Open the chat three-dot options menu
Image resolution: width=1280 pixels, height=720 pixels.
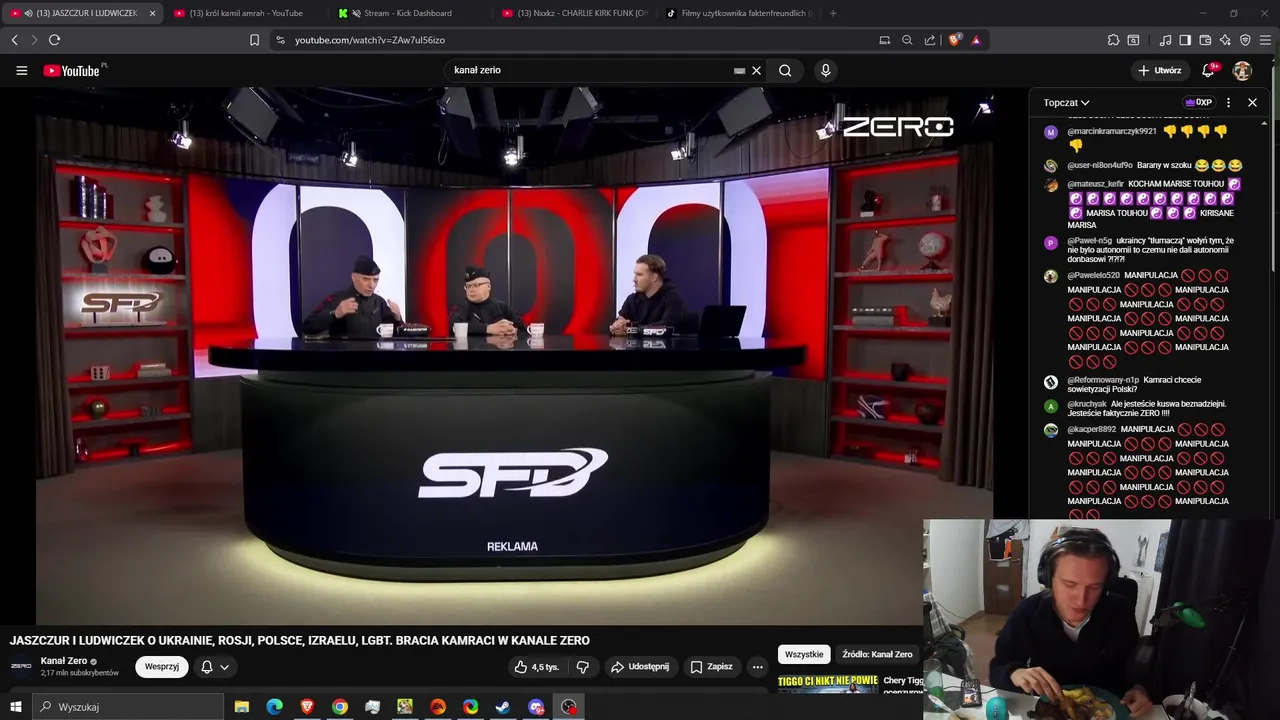(1228, 102)
